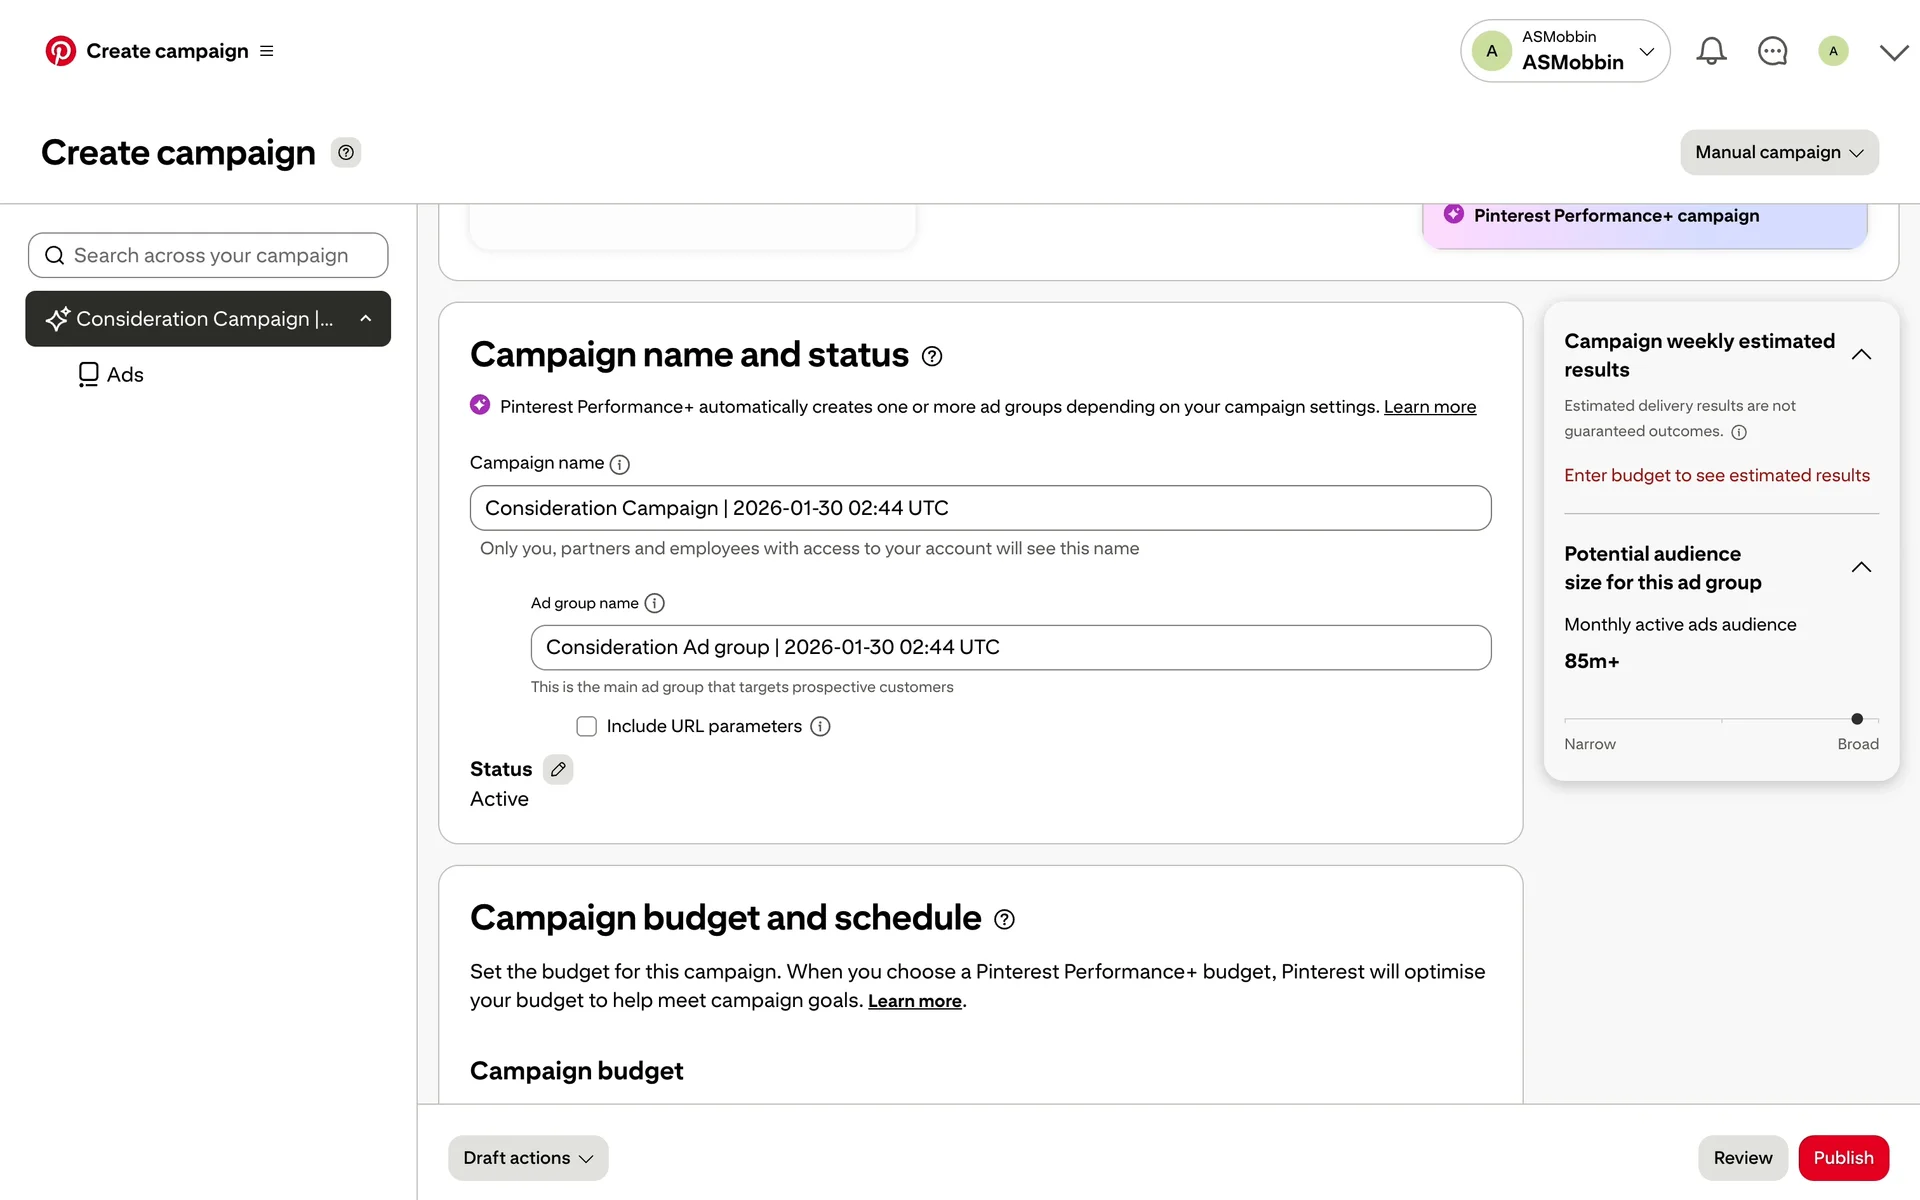Collapse the Potential audience size section
The image size is (1920, 1200).
pos(1860,568)
